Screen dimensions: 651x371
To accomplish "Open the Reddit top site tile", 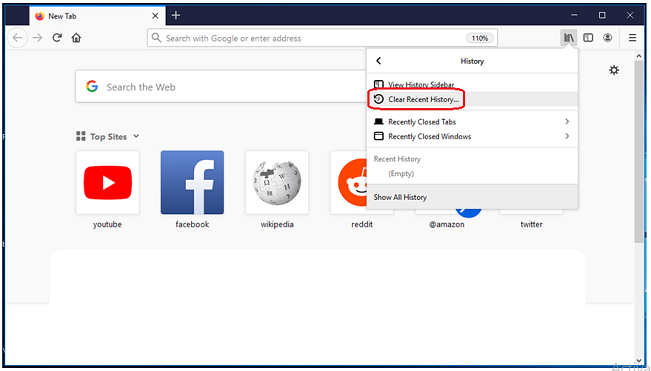I will point(349,183).
